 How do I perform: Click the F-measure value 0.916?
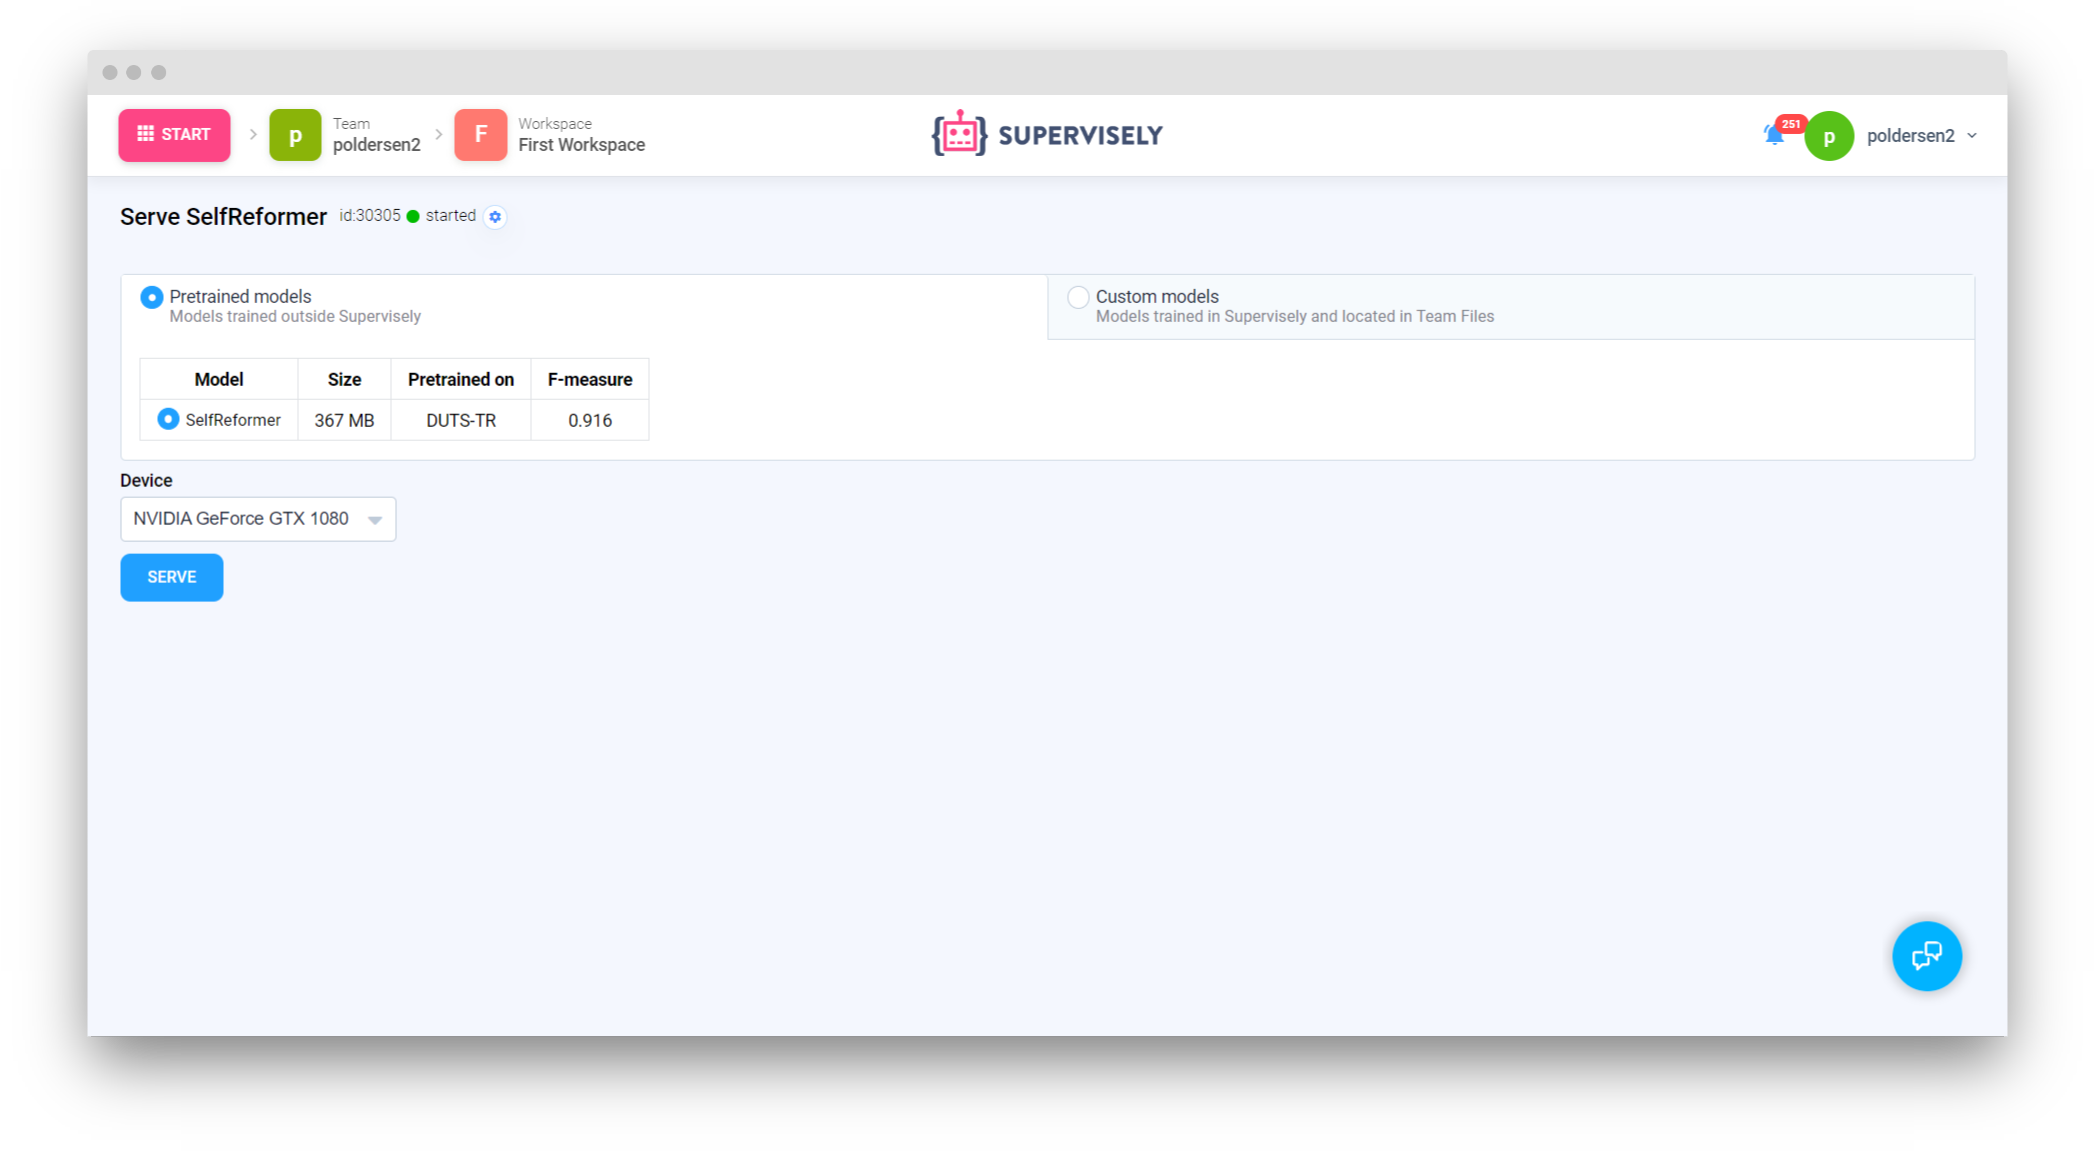[590, 420]
